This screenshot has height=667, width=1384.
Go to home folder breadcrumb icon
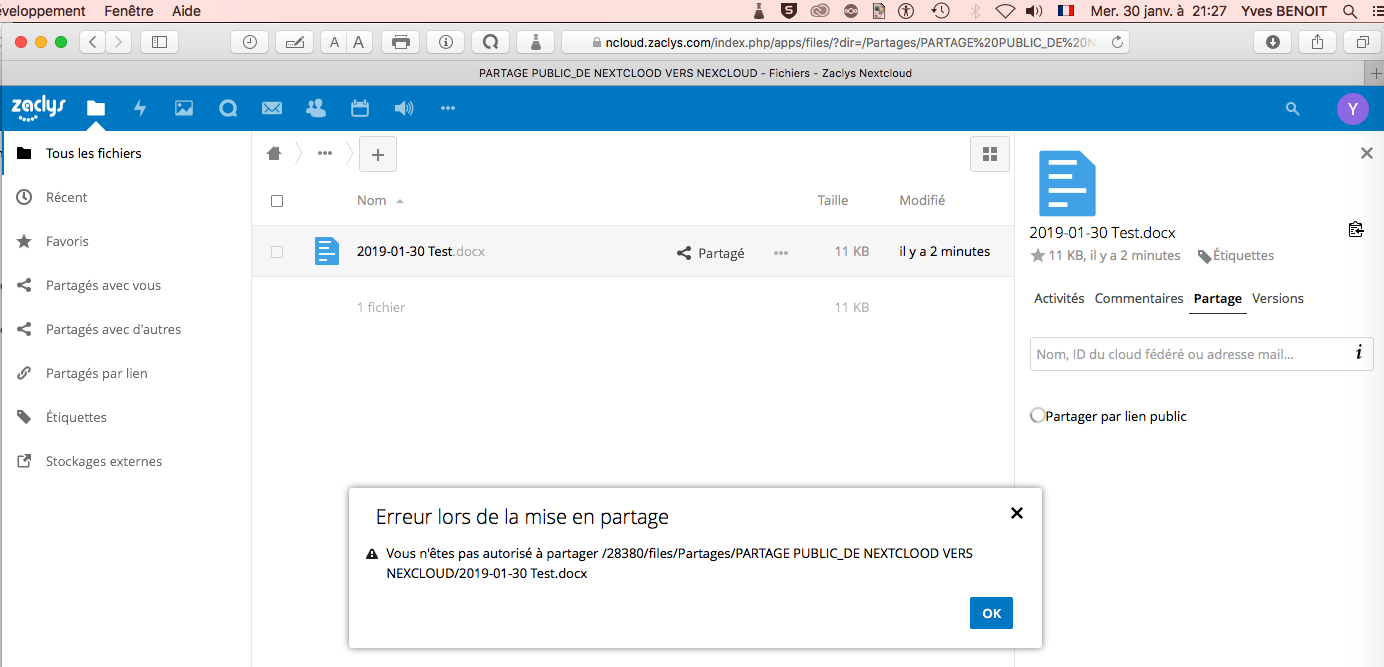274,154
